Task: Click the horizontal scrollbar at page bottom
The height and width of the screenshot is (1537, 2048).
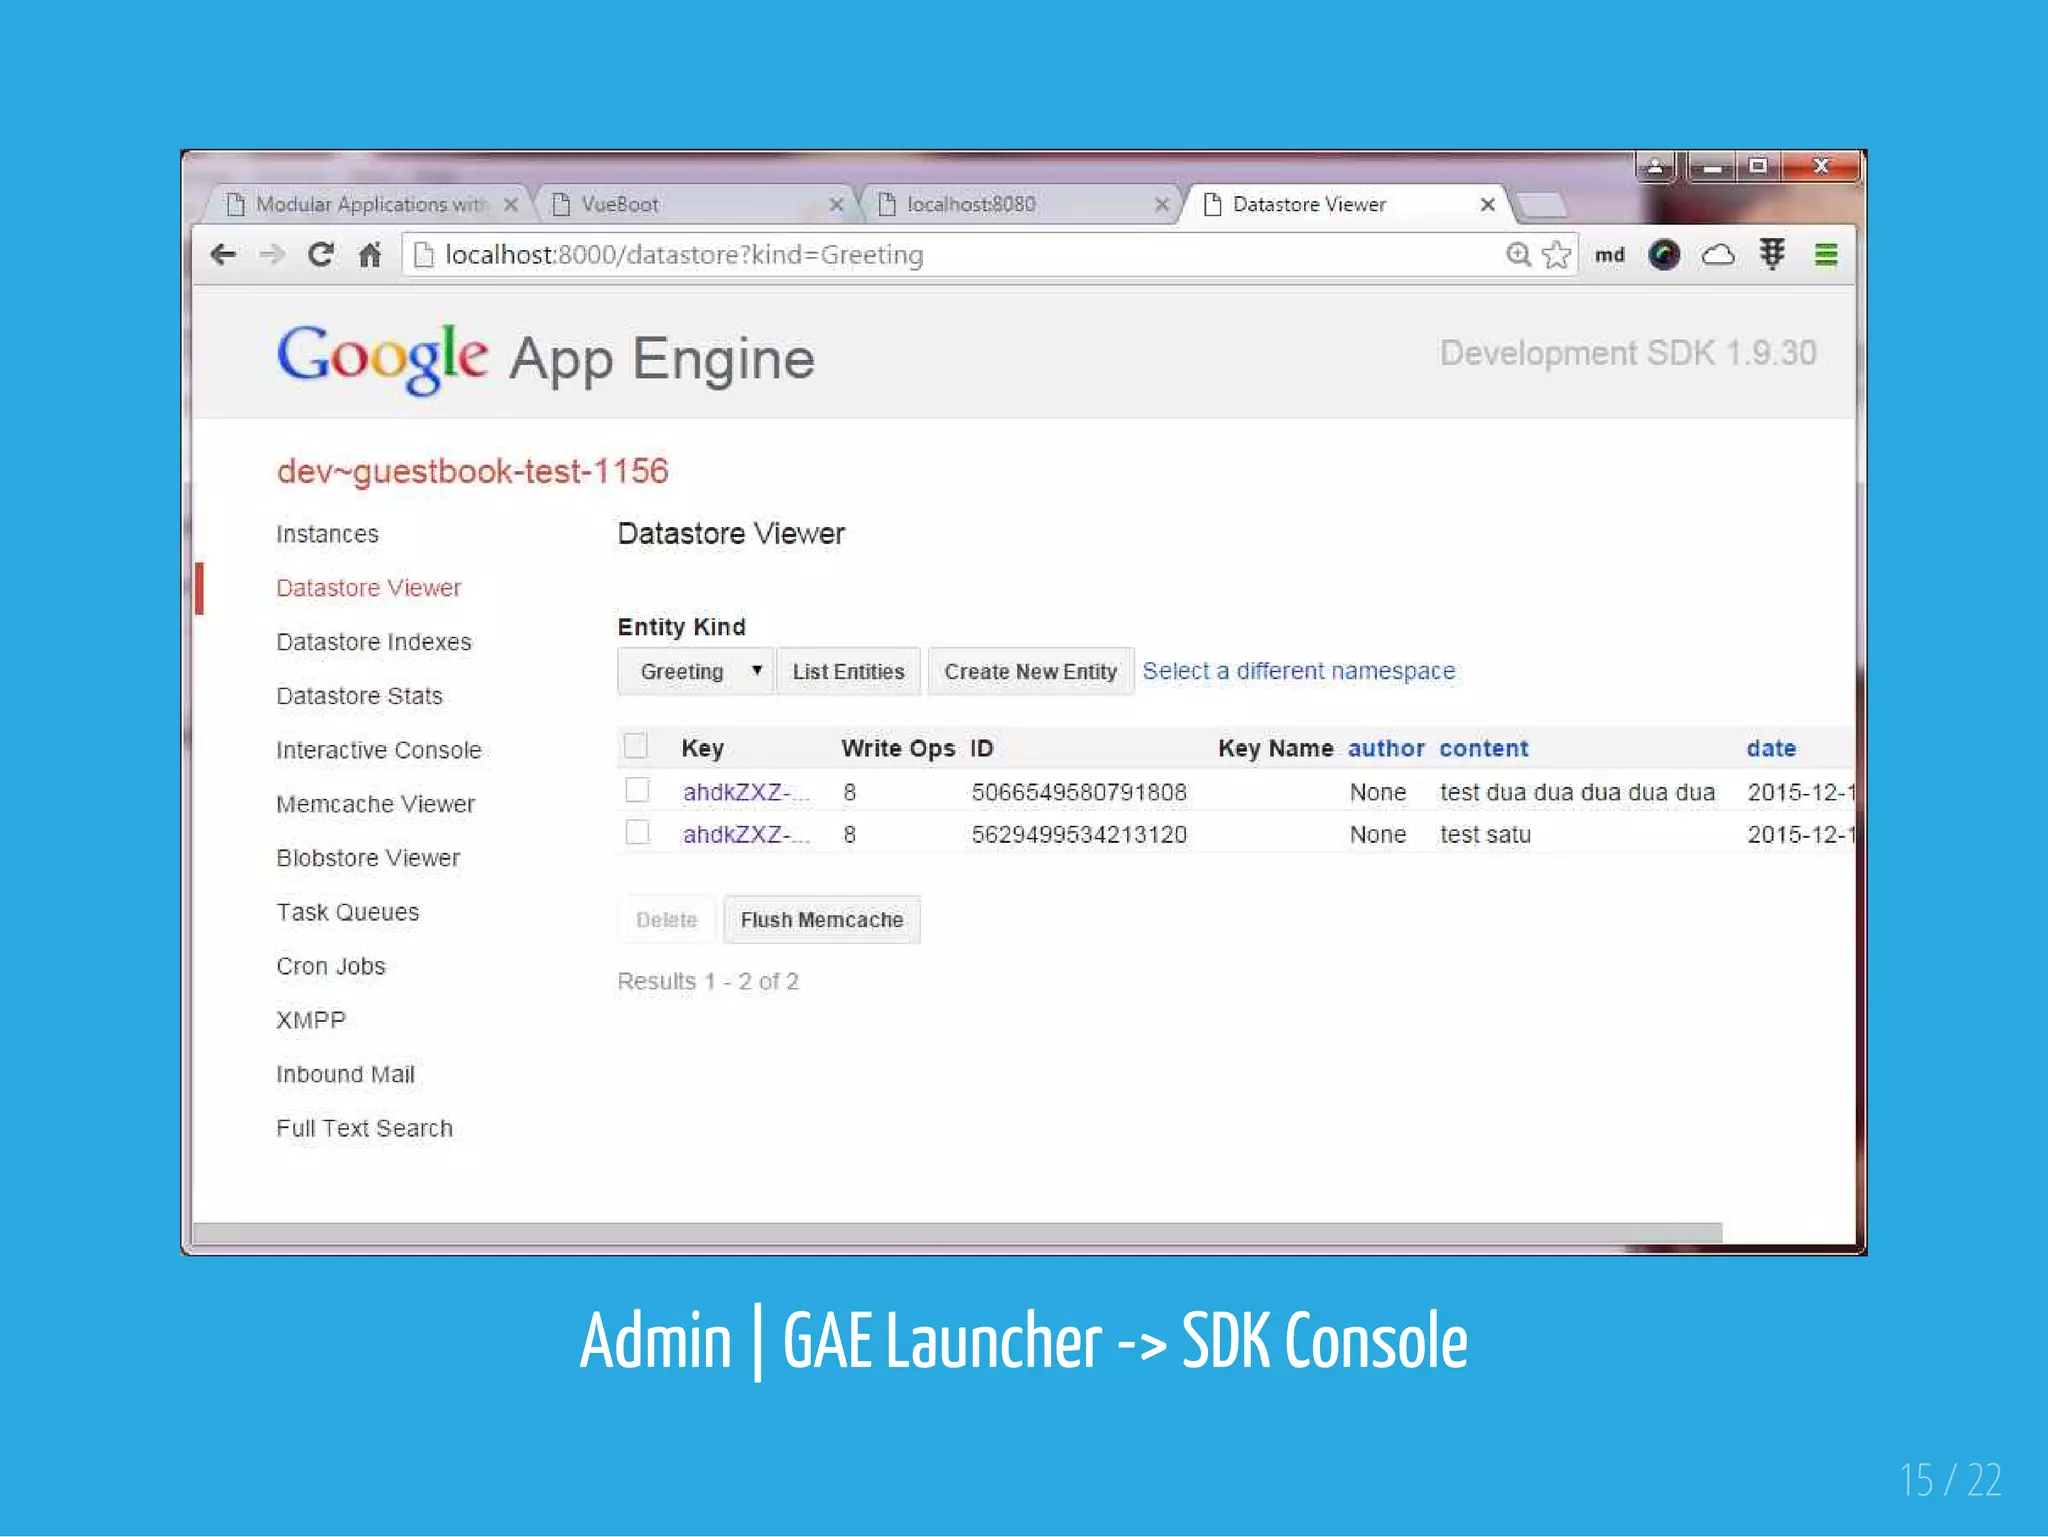Action: [957, 1233]
